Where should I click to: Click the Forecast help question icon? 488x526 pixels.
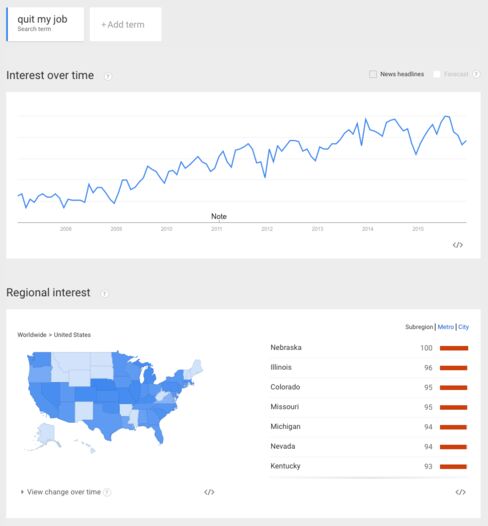tap(476, 74)
